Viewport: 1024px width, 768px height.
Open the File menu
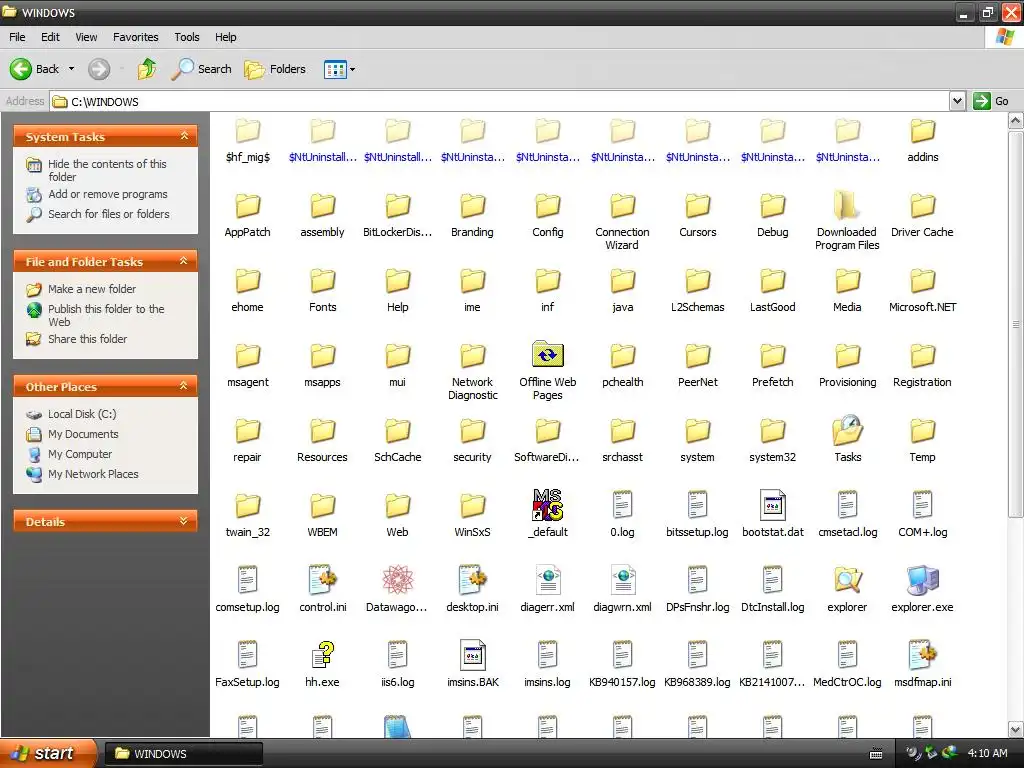(17, 37)
